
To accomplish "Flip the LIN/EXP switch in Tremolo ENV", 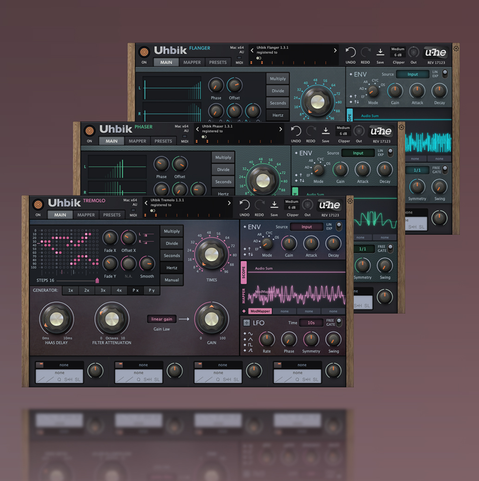I will (x=339, y=226).
